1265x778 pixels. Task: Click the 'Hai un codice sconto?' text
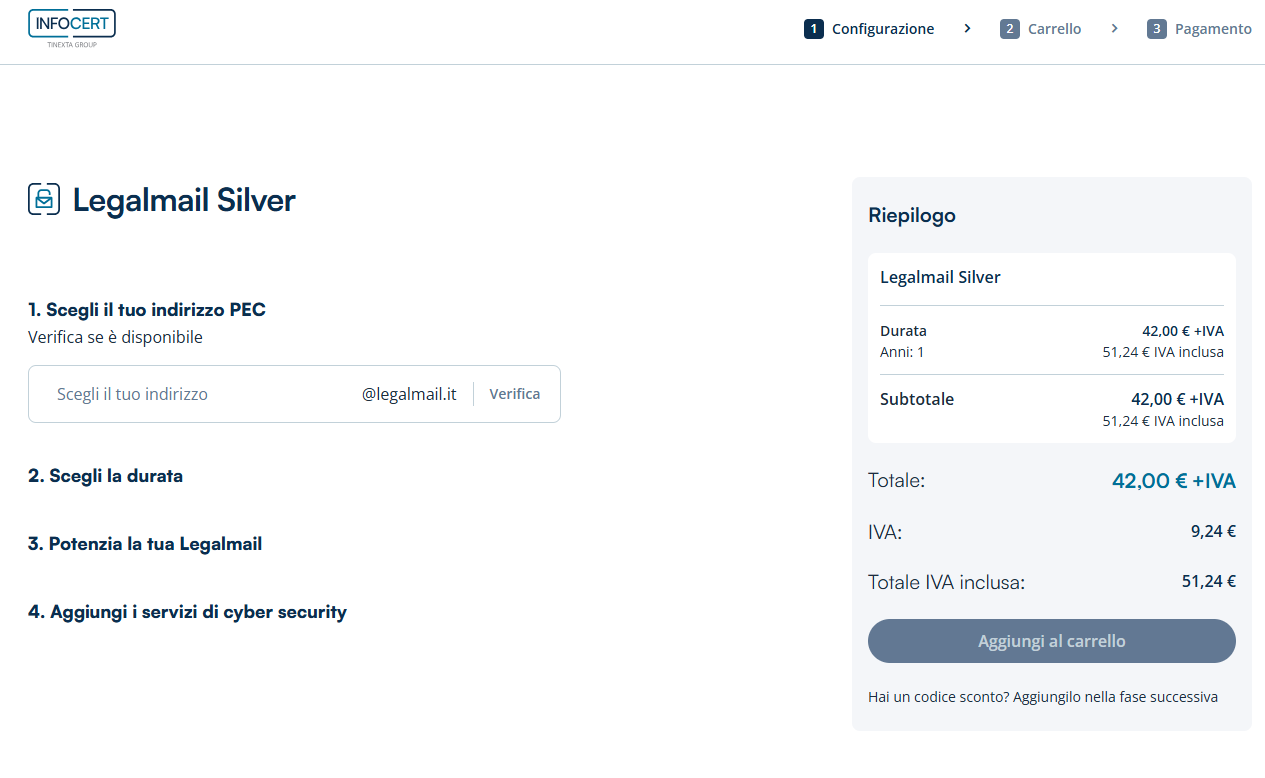click(1042, 697)
